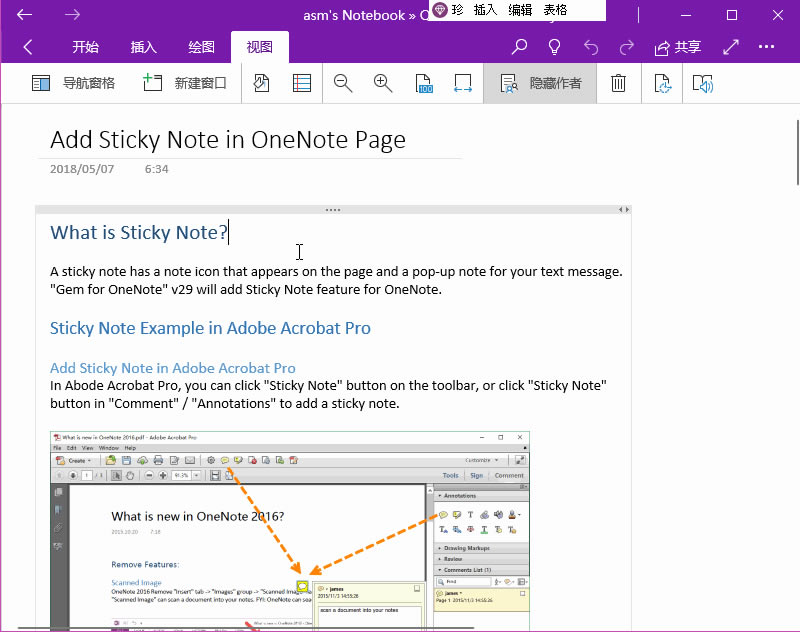
Task: Click the page sync icon
Action: (663, 83)
